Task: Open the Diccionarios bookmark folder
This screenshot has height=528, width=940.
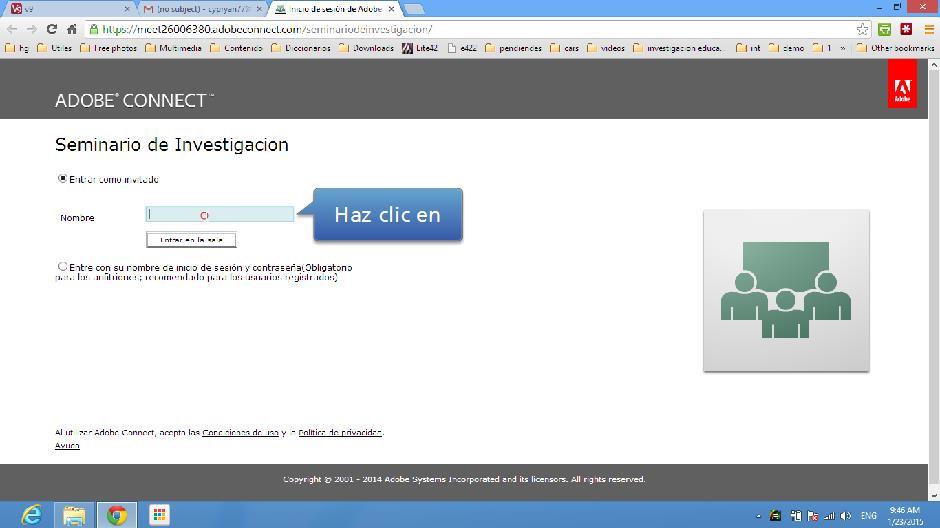Action: click(x=301, y=48)
